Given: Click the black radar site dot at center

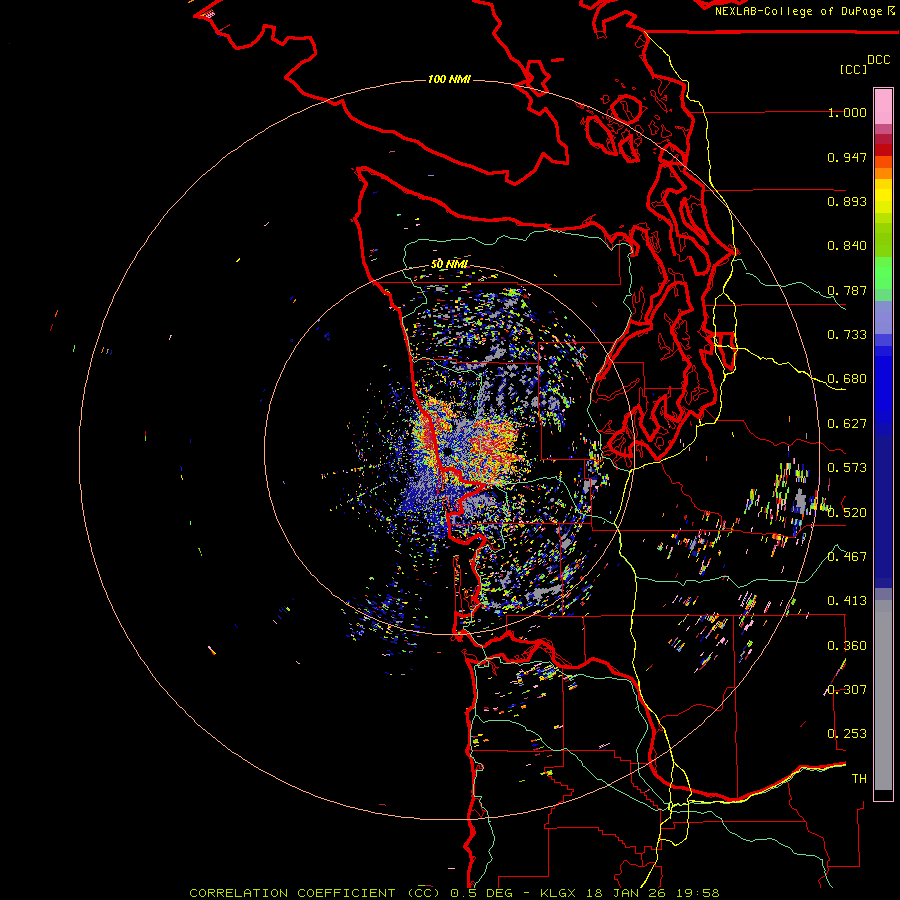Looking at the screenshot, I should [447, 452].
